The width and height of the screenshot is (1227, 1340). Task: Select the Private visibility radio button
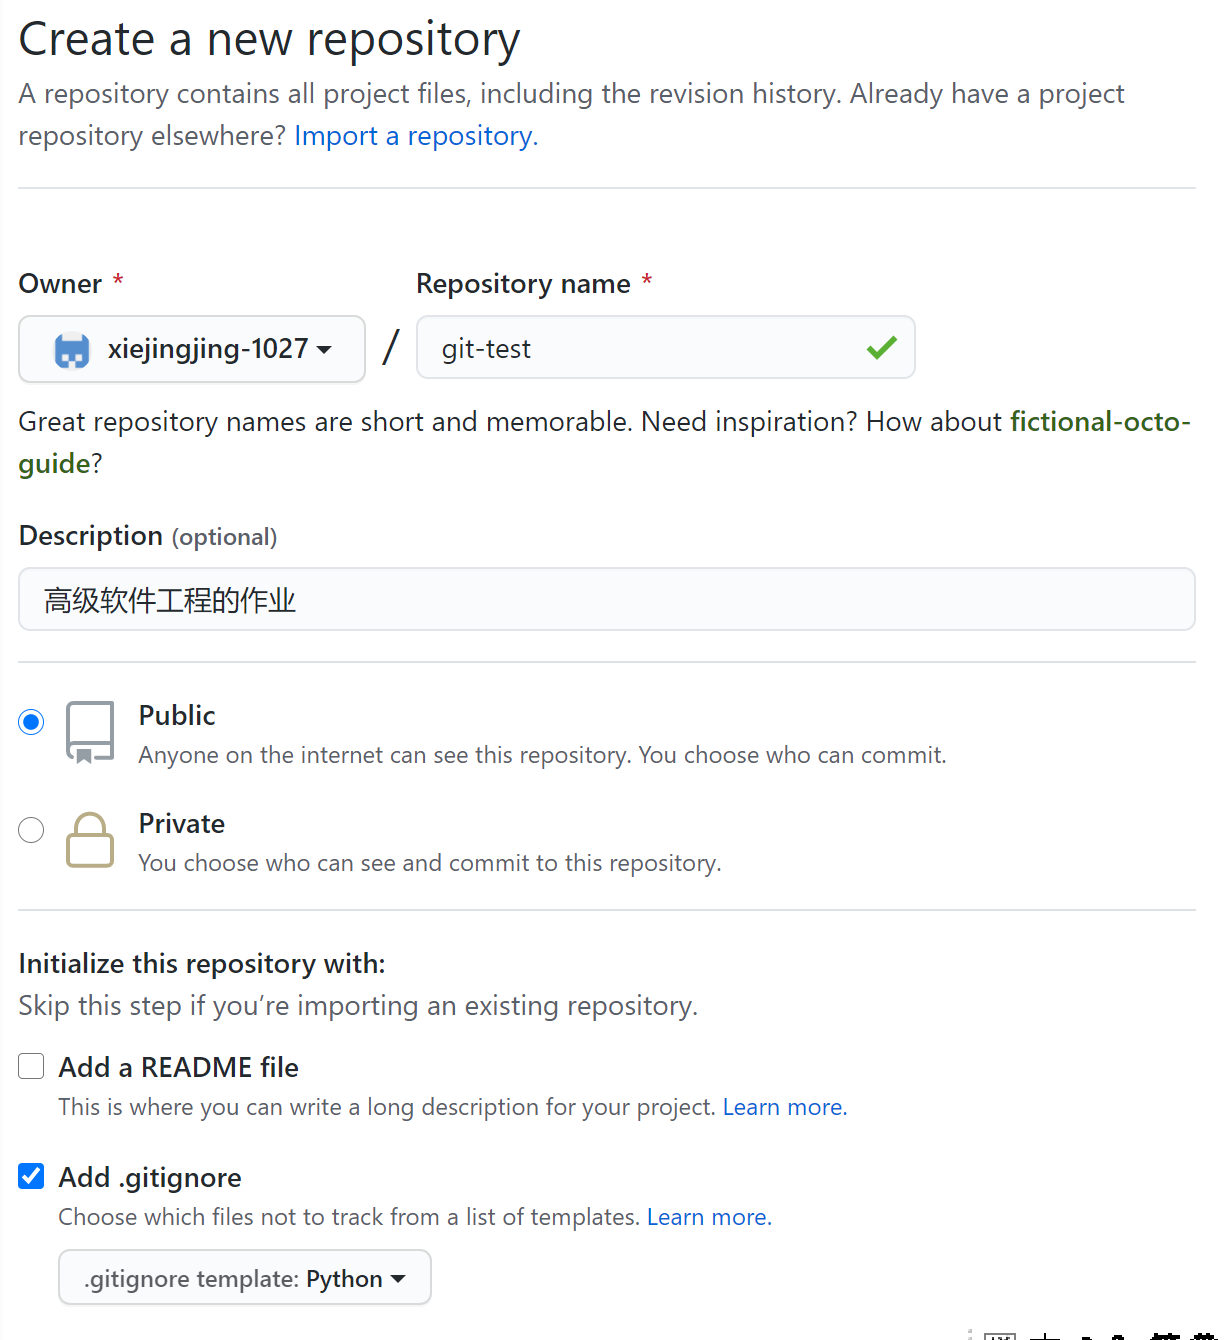click(31, 830)
